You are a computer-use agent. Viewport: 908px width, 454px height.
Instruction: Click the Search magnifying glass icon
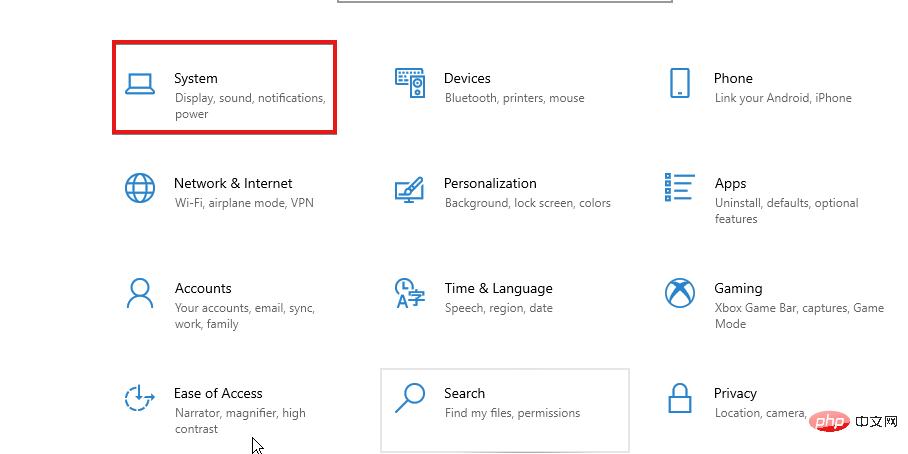coord(410,398)
